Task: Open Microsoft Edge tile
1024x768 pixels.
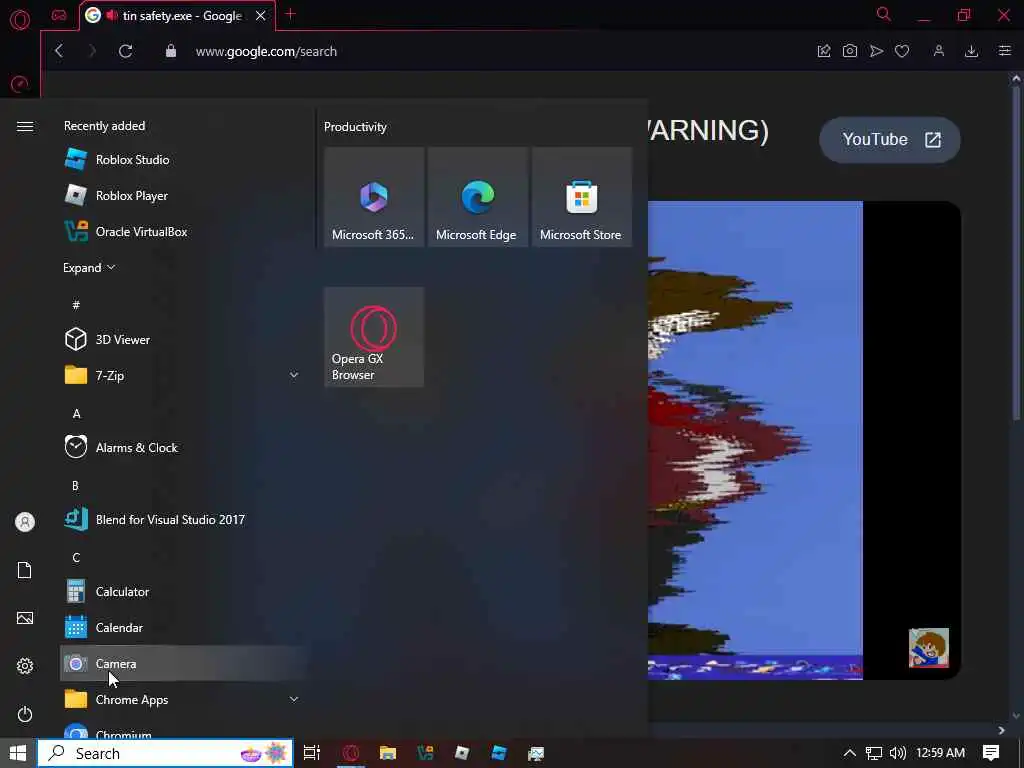Action: point(477,197)
